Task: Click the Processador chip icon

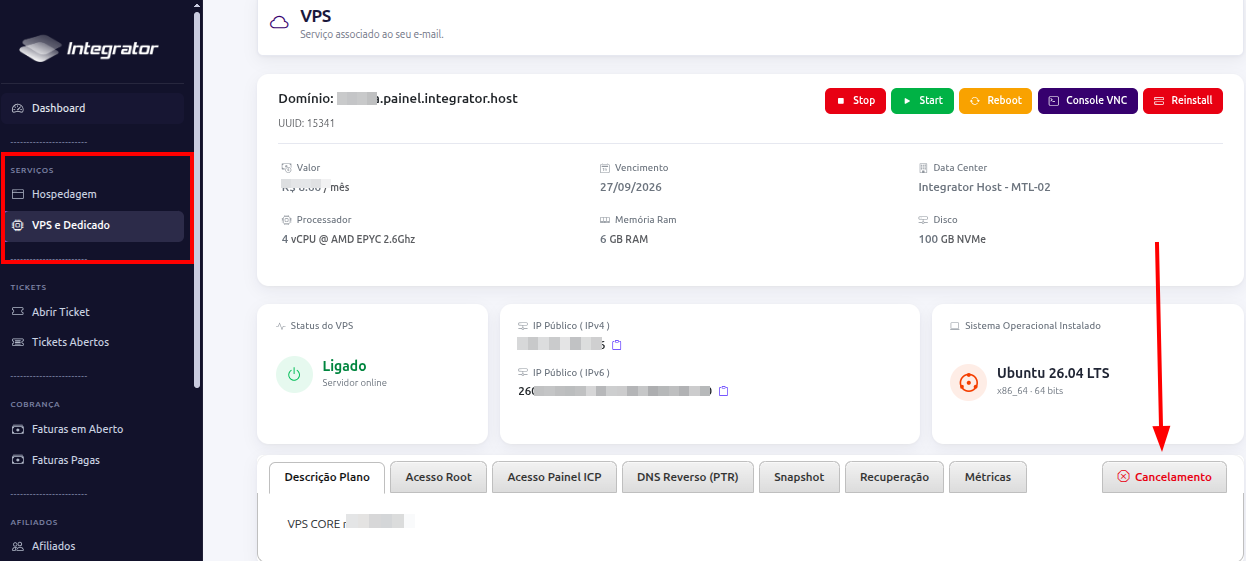Action: (x=287, y=219)
